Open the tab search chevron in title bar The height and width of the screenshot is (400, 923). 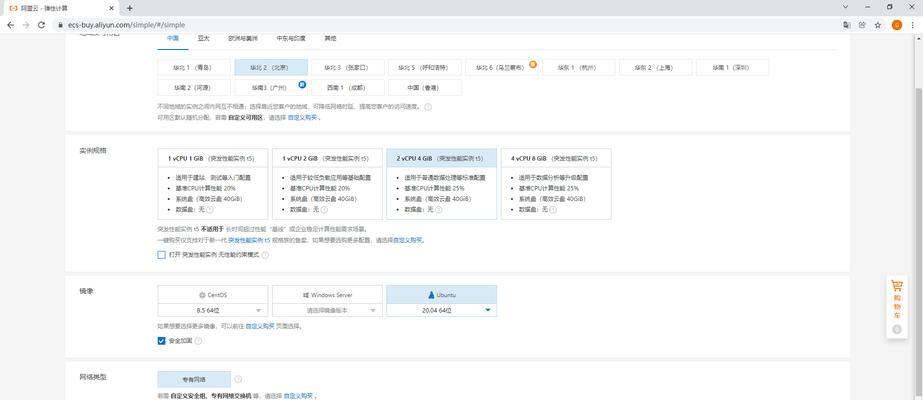click(845, 7)
